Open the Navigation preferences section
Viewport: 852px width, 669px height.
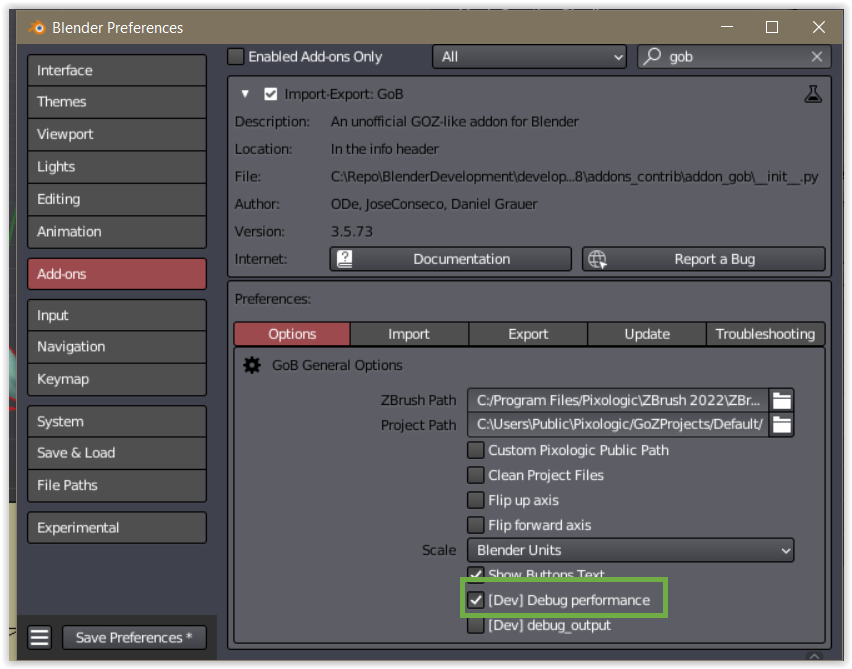coord(117,347)
